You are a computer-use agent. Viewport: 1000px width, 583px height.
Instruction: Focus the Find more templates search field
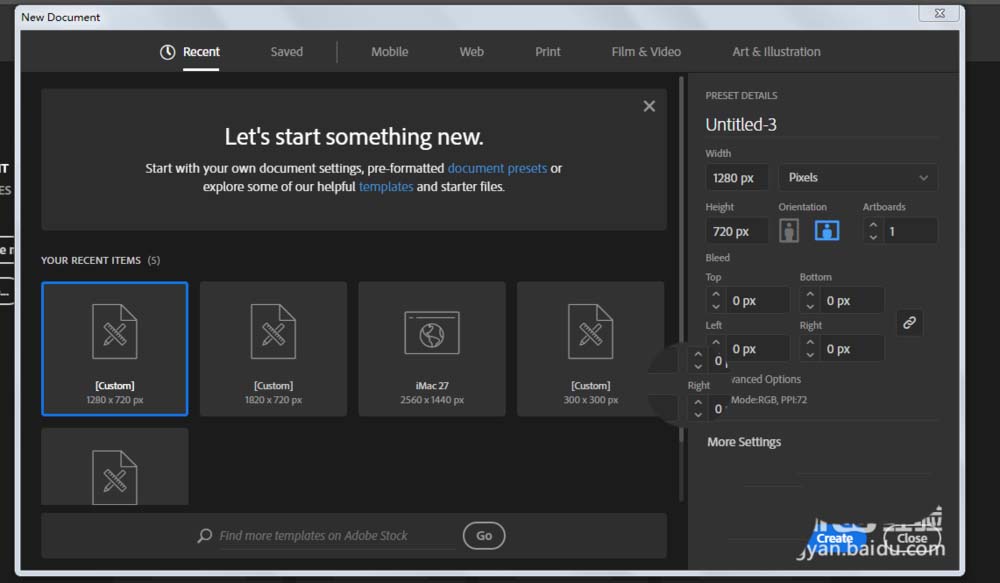pos(337,536)
